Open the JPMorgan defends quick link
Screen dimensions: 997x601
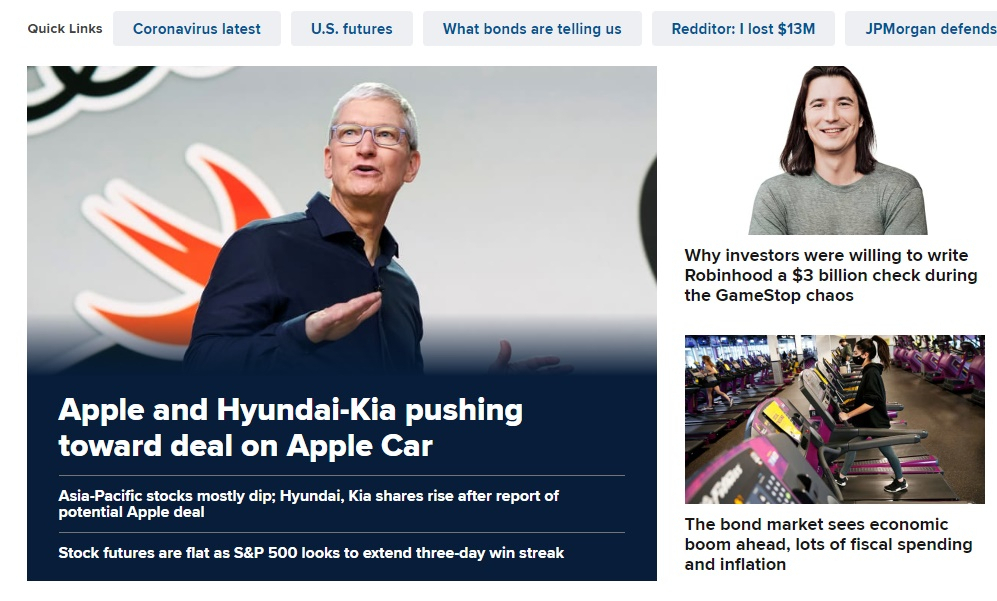(921, 29)
